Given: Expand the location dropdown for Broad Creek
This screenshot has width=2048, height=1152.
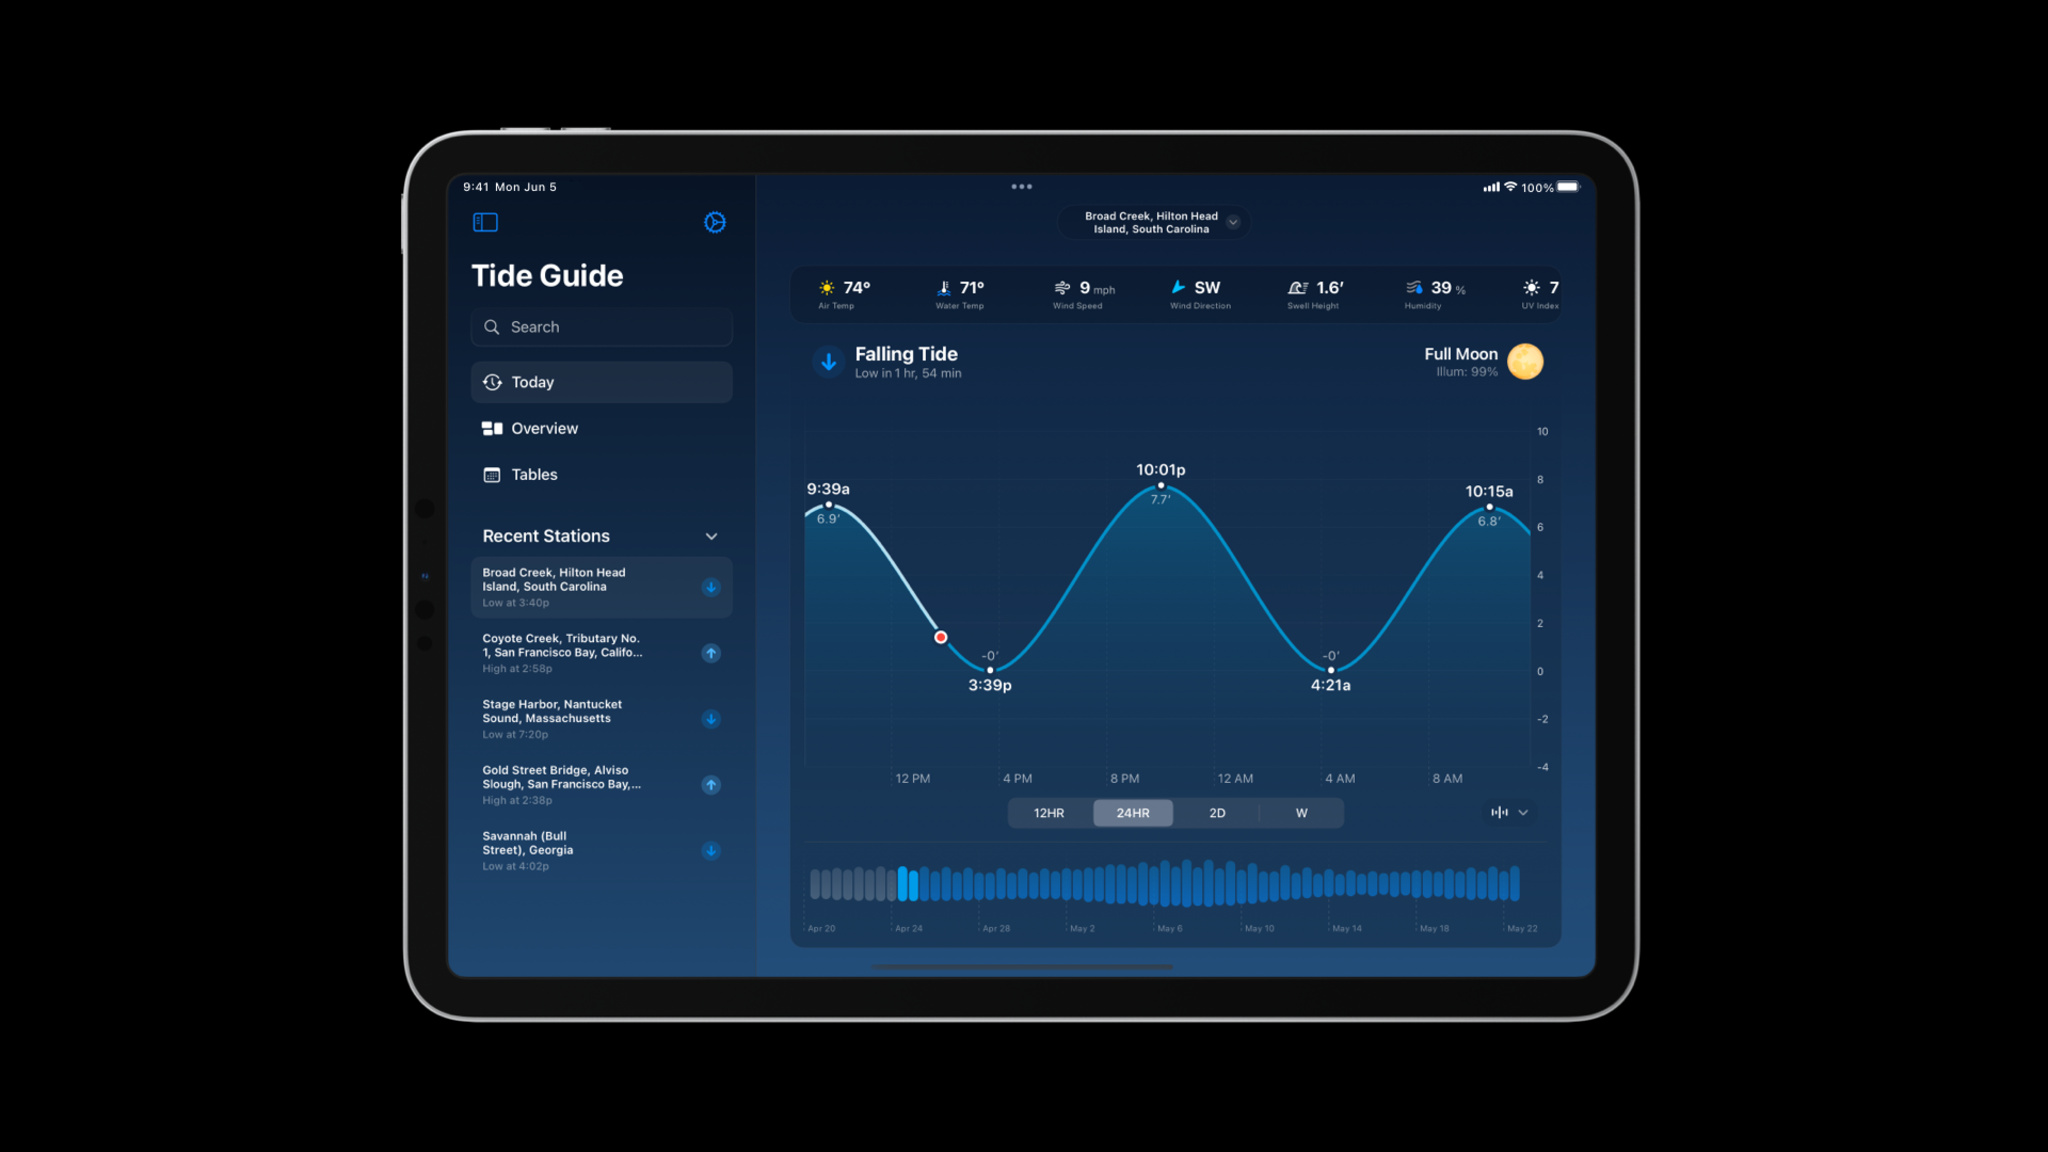Looking at the screenshot, I should [x=1234, y=222].
